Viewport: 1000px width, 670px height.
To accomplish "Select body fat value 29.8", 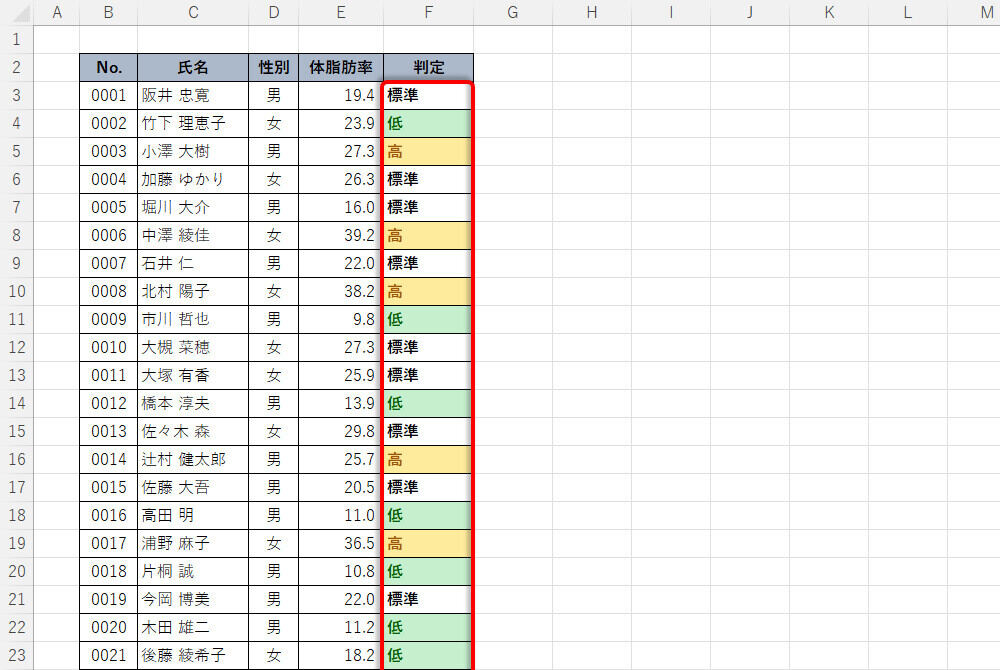I will click(341, 432).
